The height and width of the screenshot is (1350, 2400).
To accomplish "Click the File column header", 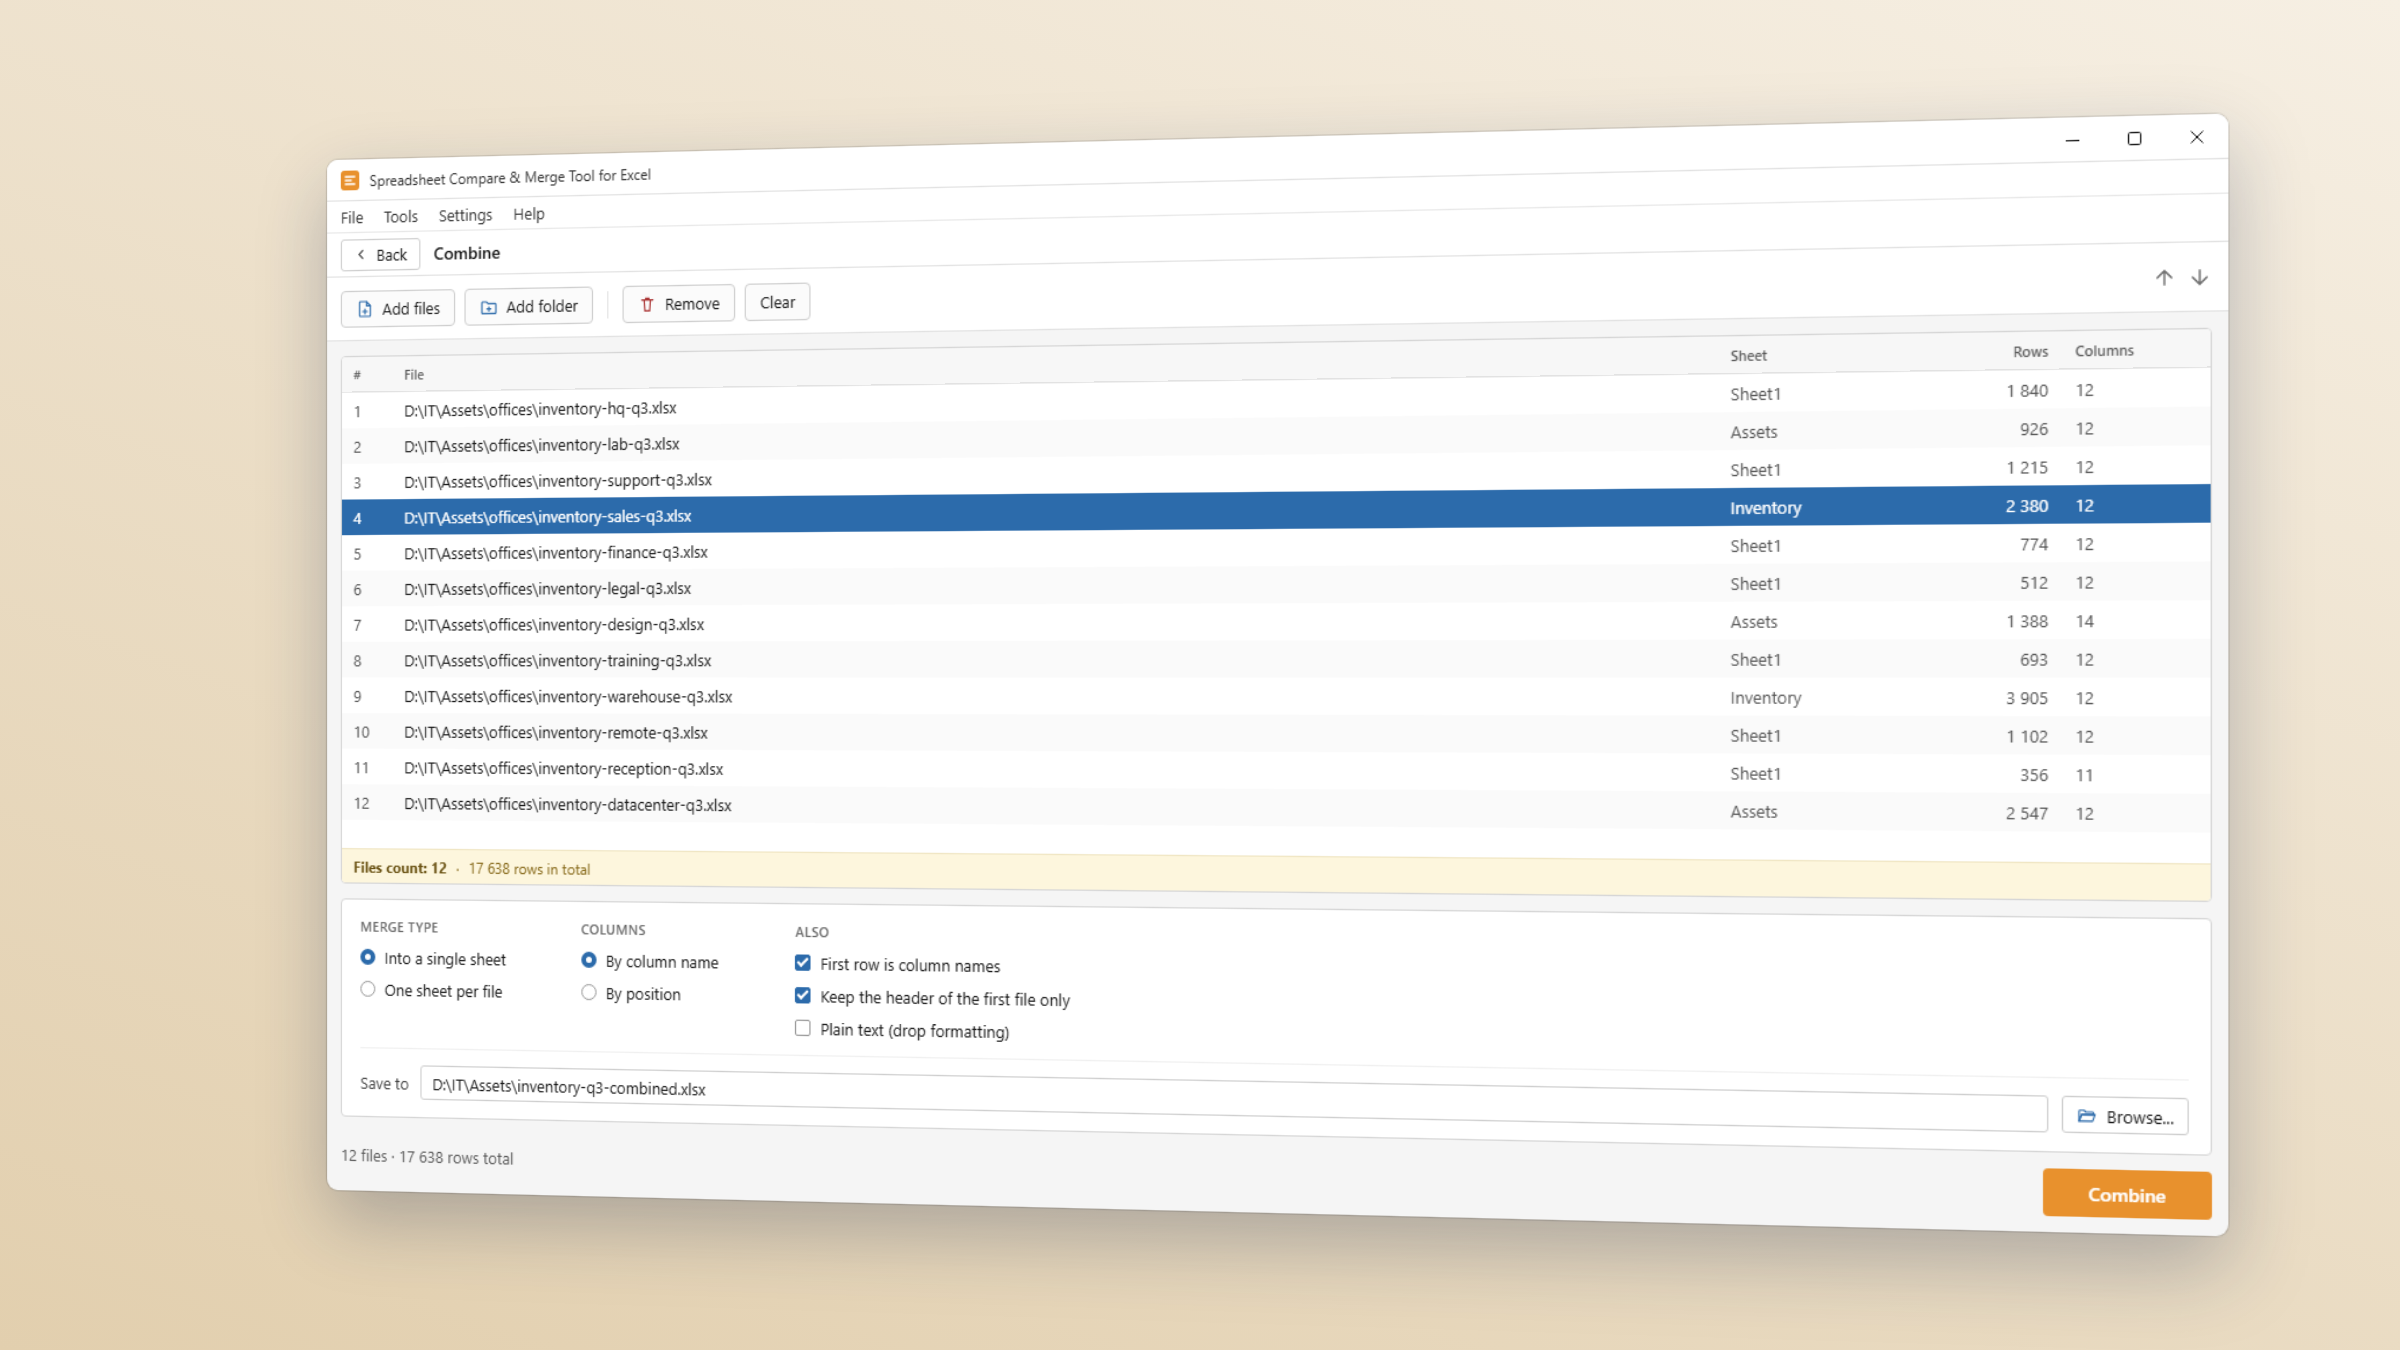I will [414, 375].
